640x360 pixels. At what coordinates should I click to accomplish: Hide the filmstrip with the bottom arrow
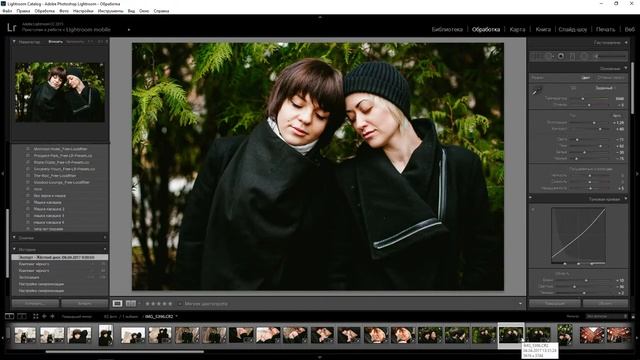point(320,358)
